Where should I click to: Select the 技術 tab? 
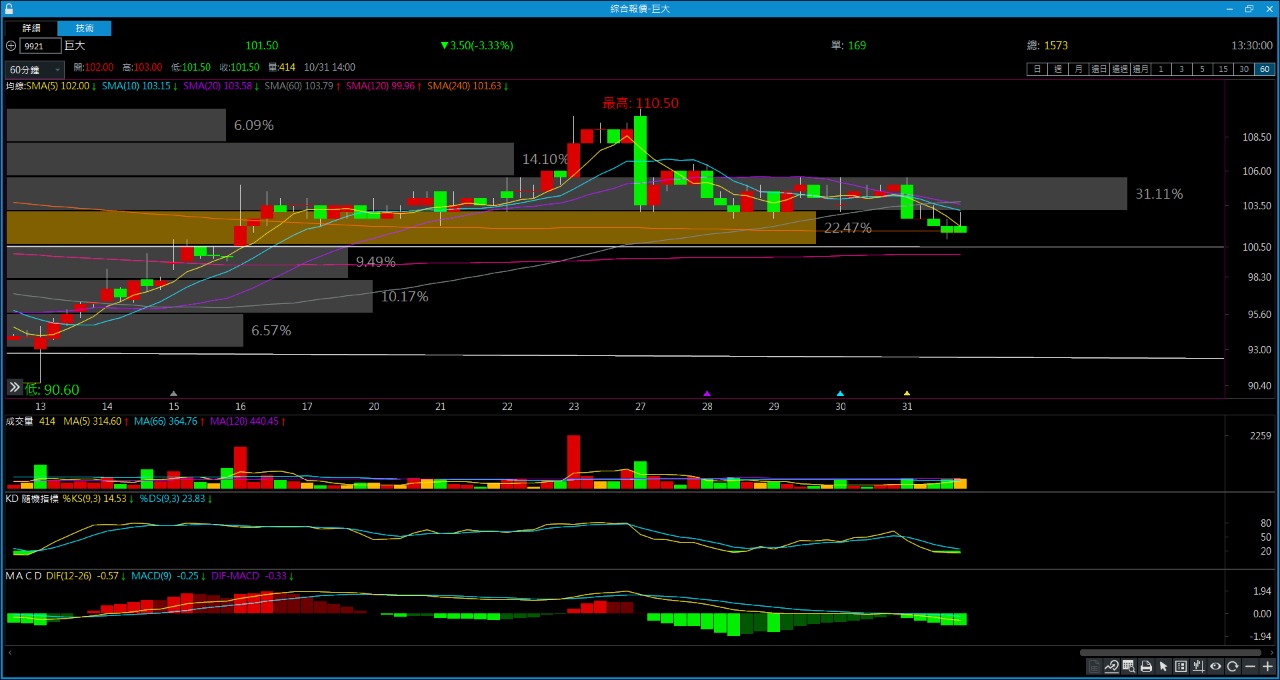pyautogui.click(x=84, y=28)
